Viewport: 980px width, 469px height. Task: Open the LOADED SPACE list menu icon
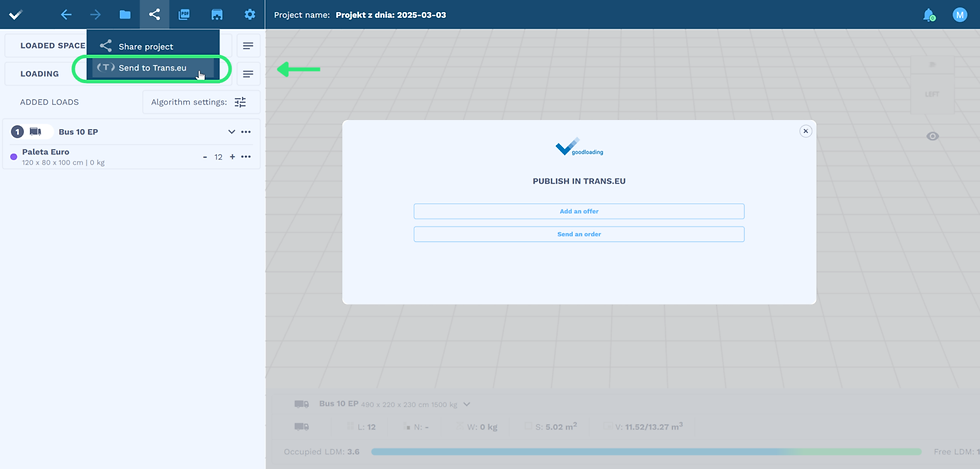[x=248, y=46]
